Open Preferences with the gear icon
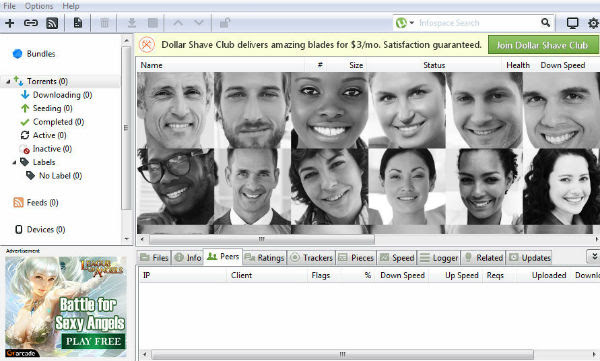Image resolution: width=600 pixels, height=361 pixels. tap(593, 23)
